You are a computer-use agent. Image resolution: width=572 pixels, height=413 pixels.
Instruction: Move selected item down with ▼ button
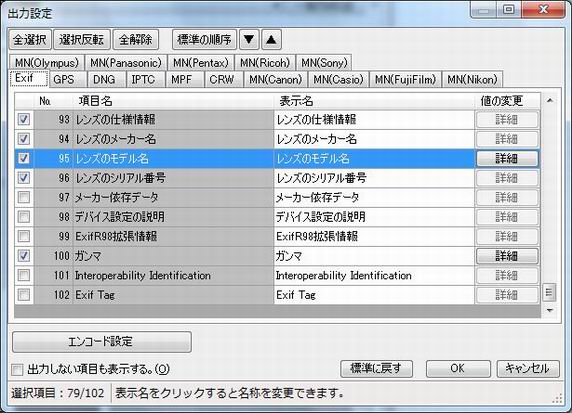click(249, 39)
